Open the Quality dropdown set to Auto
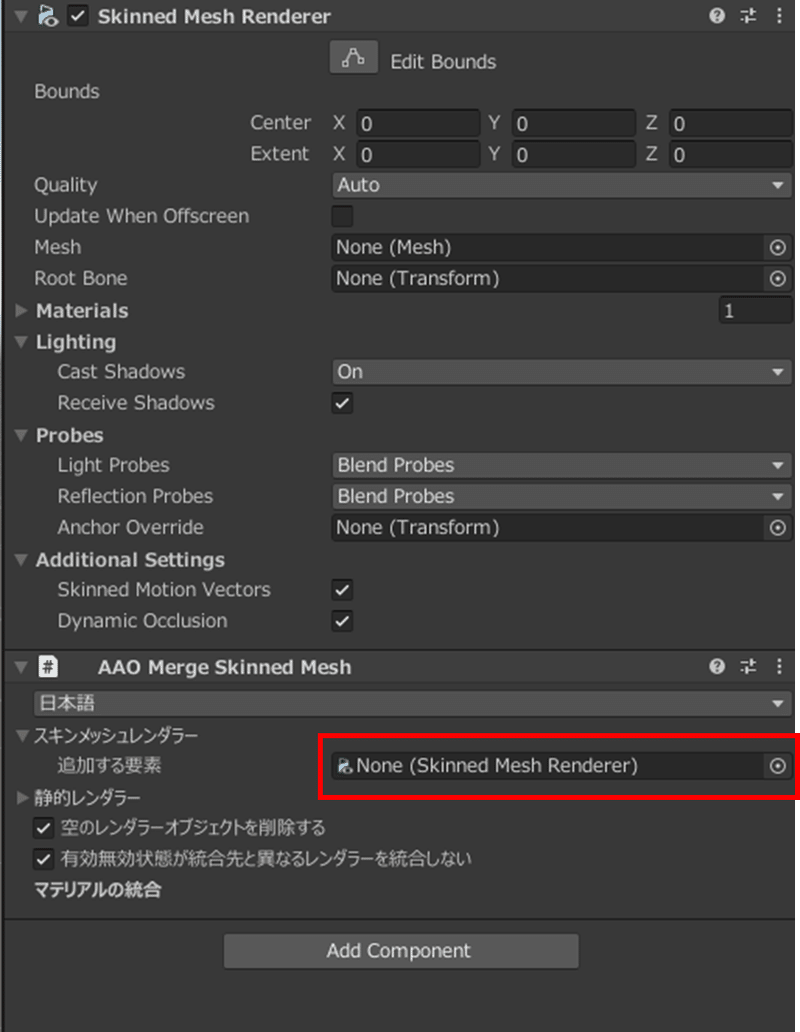The image size is (800, 1032). [562, 185]
